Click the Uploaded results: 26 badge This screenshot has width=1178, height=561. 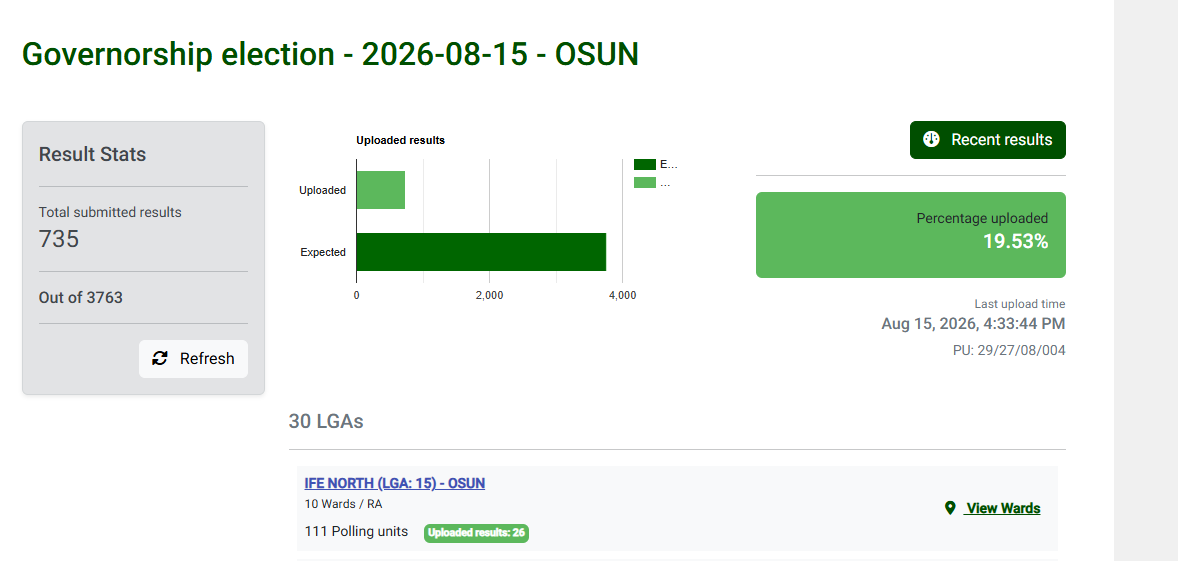coord(476,533)
